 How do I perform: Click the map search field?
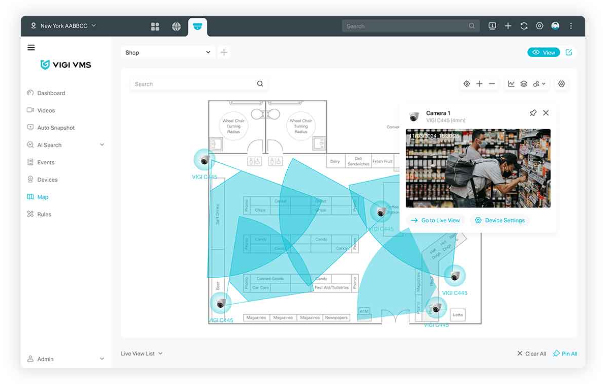[x=198, y=84]
